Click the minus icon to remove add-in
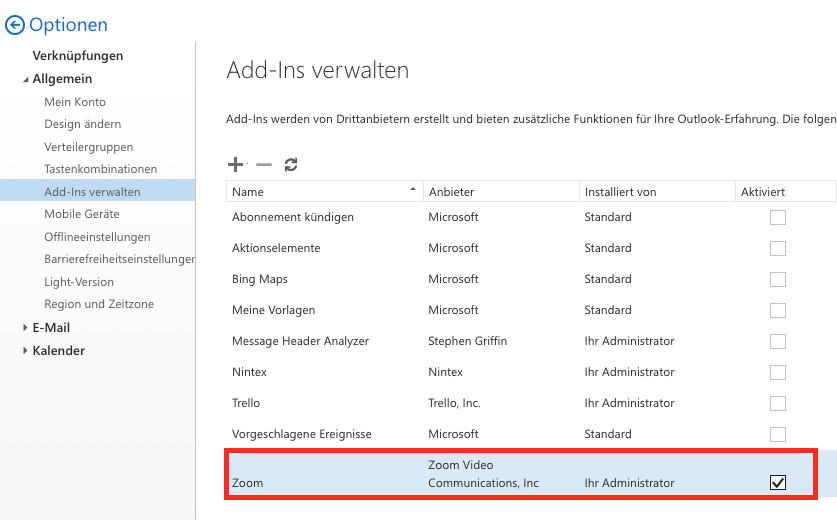The image size is (837, 520). [264, 165]
